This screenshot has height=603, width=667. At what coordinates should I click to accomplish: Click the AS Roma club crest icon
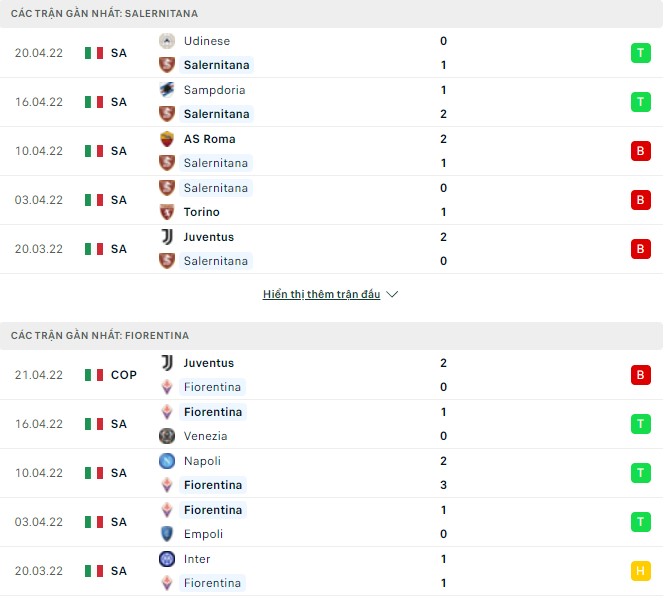pos(167,139)
